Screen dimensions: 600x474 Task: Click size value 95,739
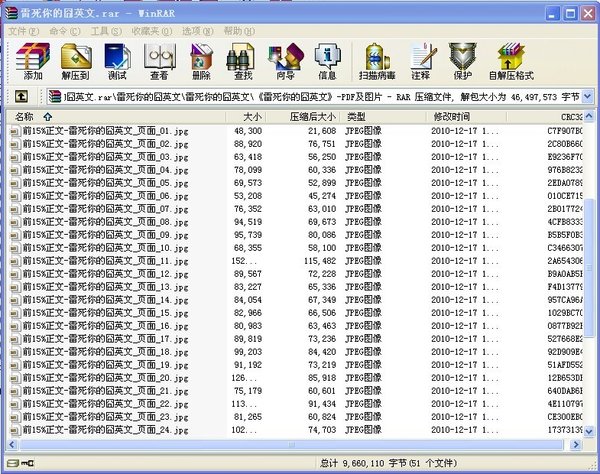pos(248,235)
